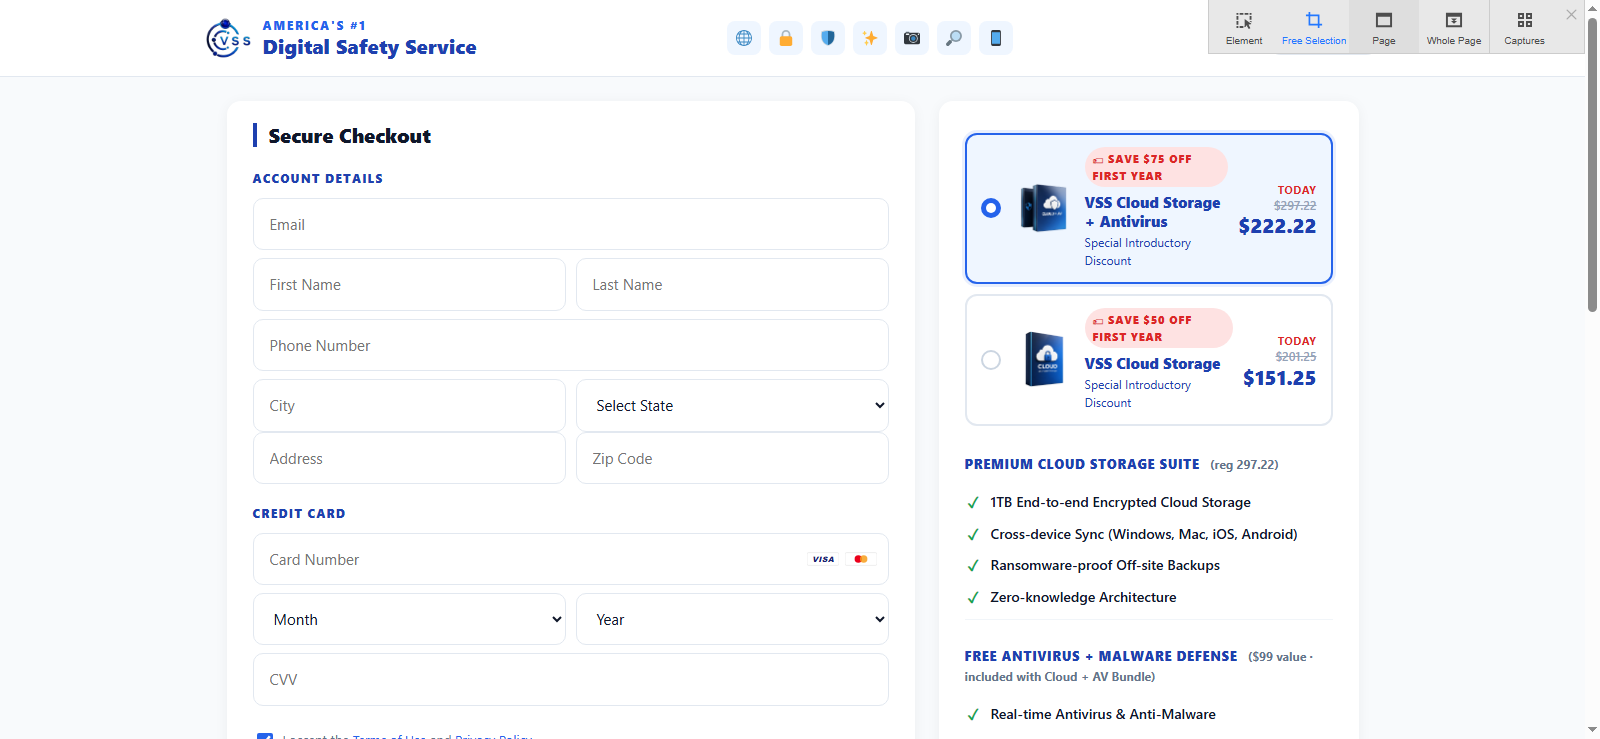Viewport: 1600px width, 739px height.
Task: Click the struck-through $297.22 price
Action: 1295,206
